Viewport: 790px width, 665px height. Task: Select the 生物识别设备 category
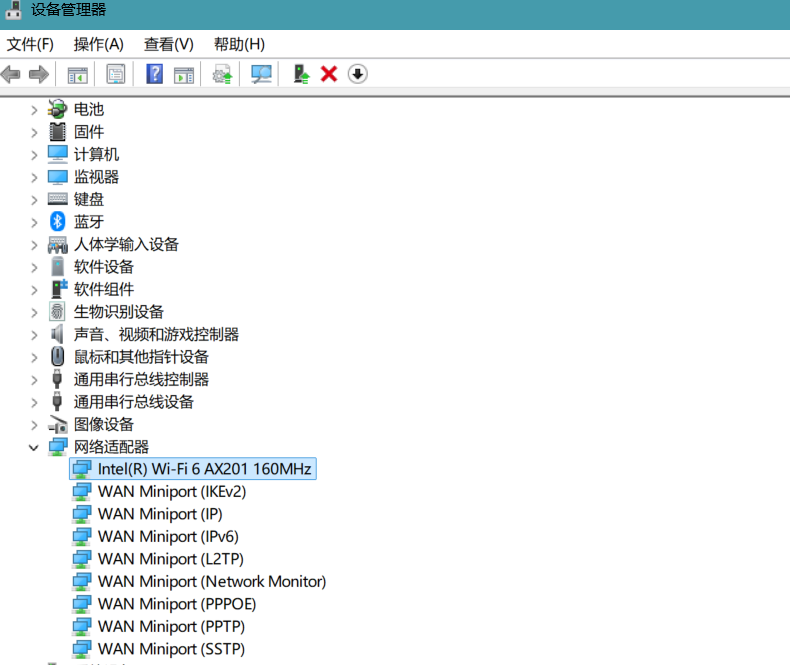pos(118,312)
